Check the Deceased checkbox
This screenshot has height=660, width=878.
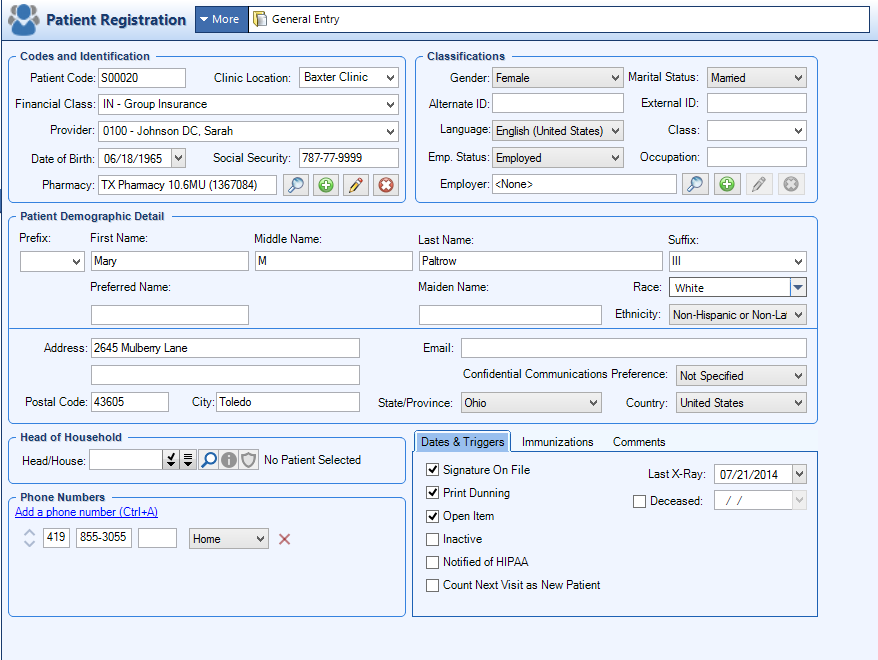coord(640,502)
